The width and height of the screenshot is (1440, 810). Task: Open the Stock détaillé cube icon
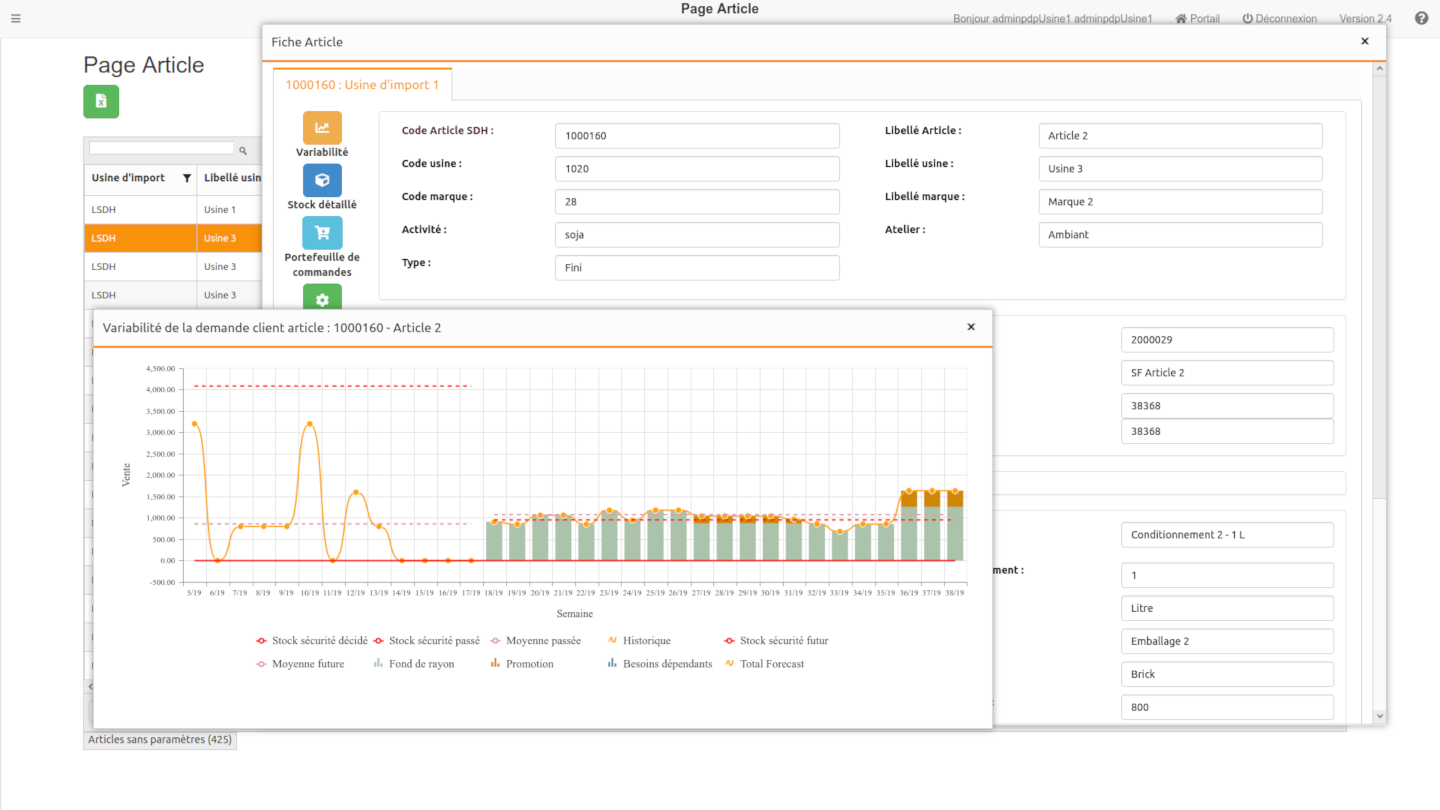coord(322,180)
